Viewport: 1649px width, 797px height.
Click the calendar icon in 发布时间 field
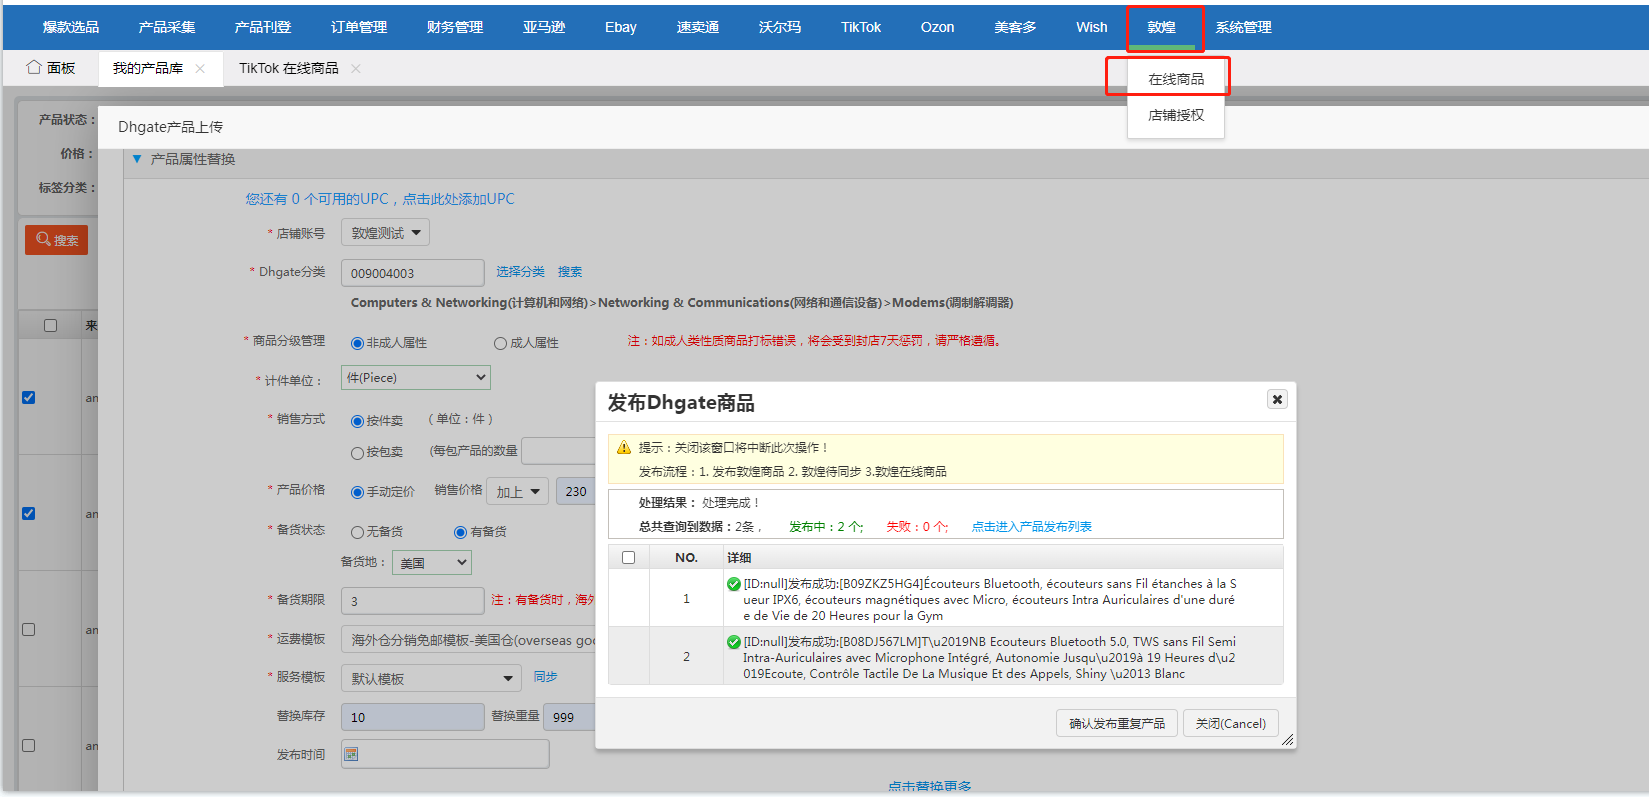(351, 754)
